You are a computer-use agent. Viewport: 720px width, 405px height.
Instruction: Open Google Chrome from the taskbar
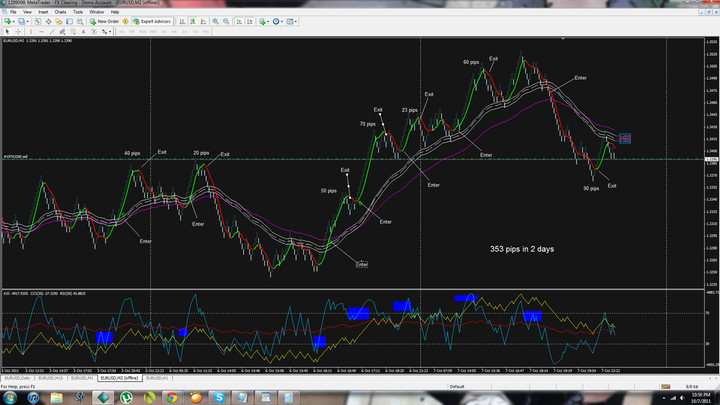tap(172, 396)
